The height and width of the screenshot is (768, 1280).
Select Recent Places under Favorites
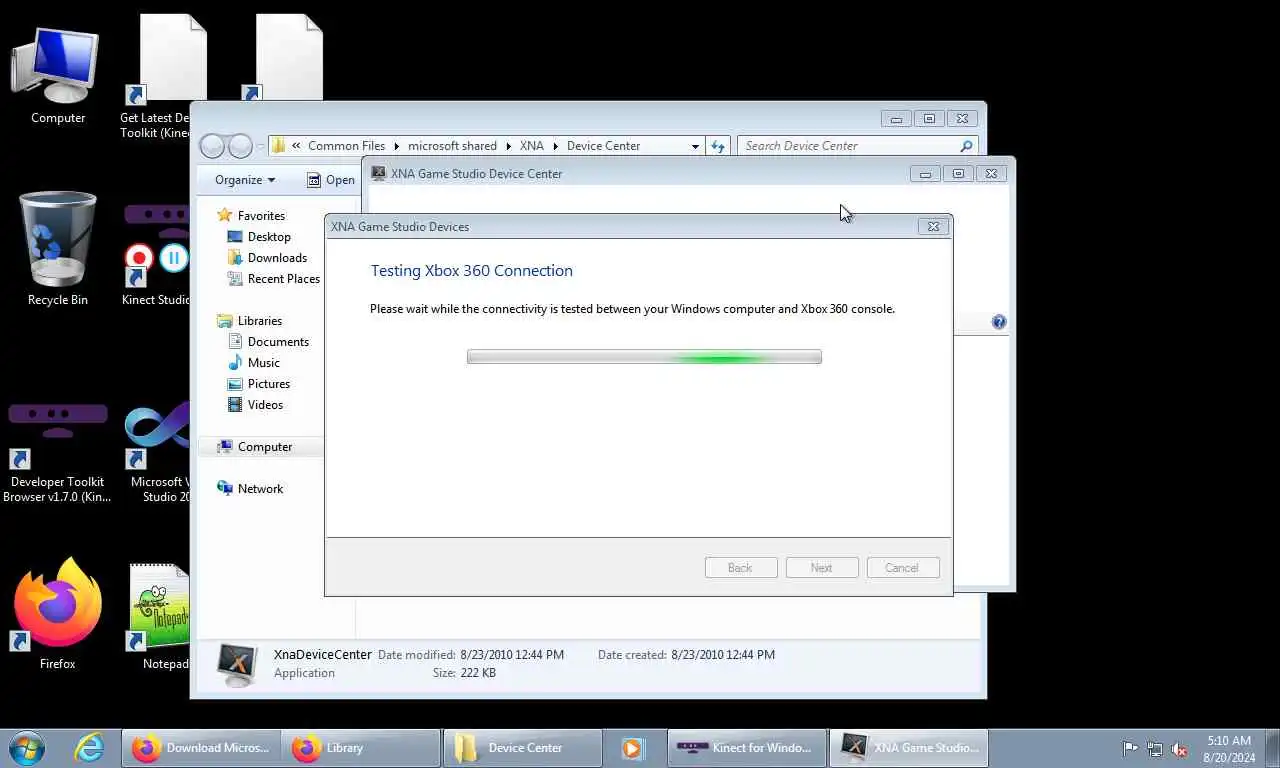[284, 279]
